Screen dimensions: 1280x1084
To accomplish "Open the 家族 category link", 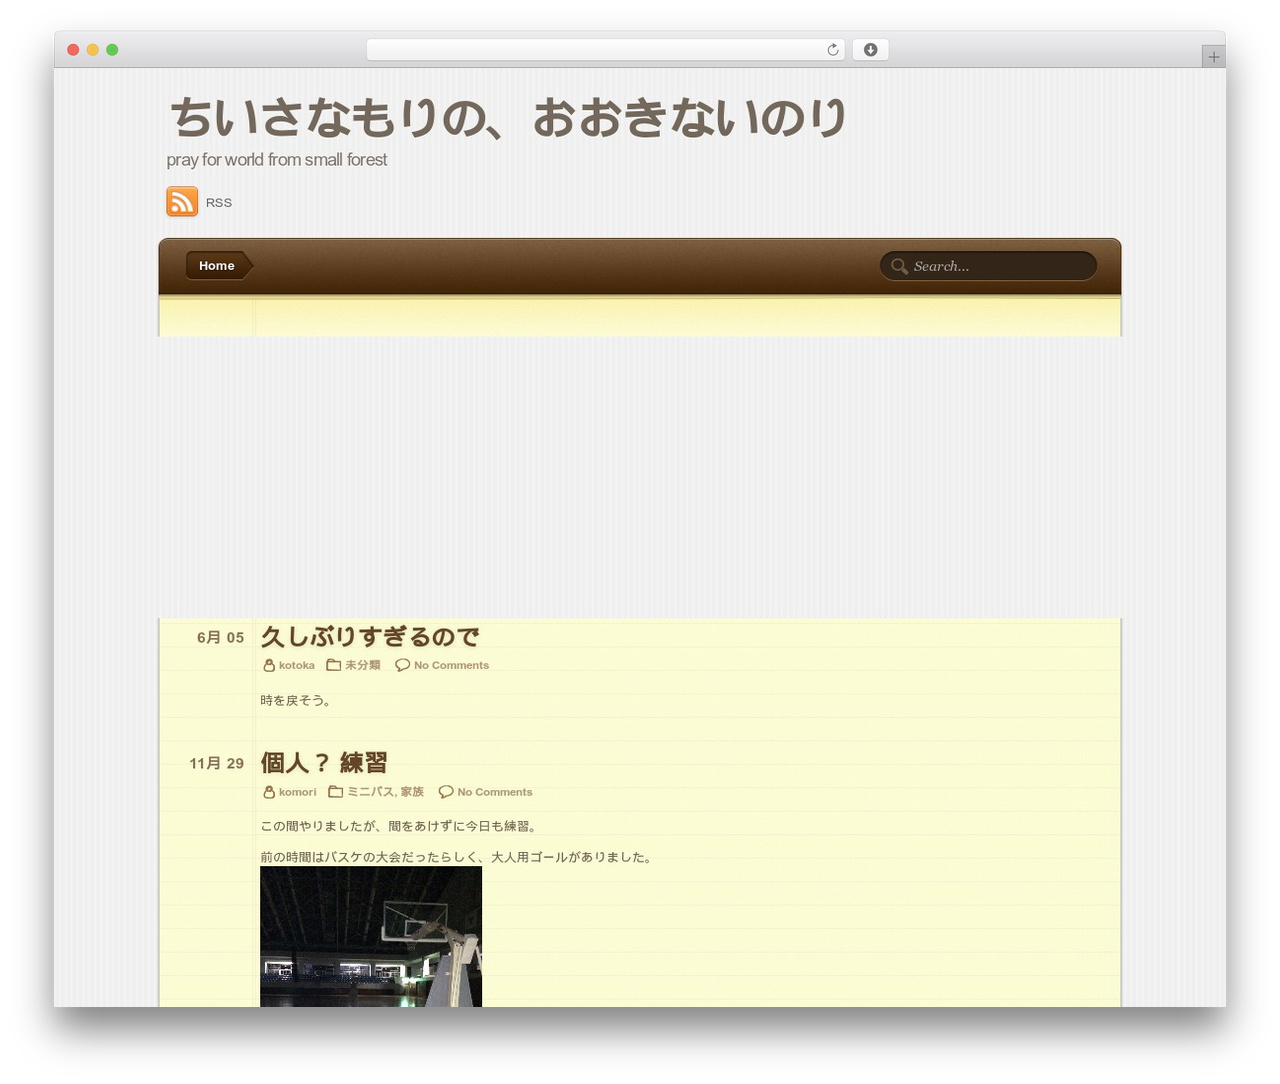I will pos(412,792).
